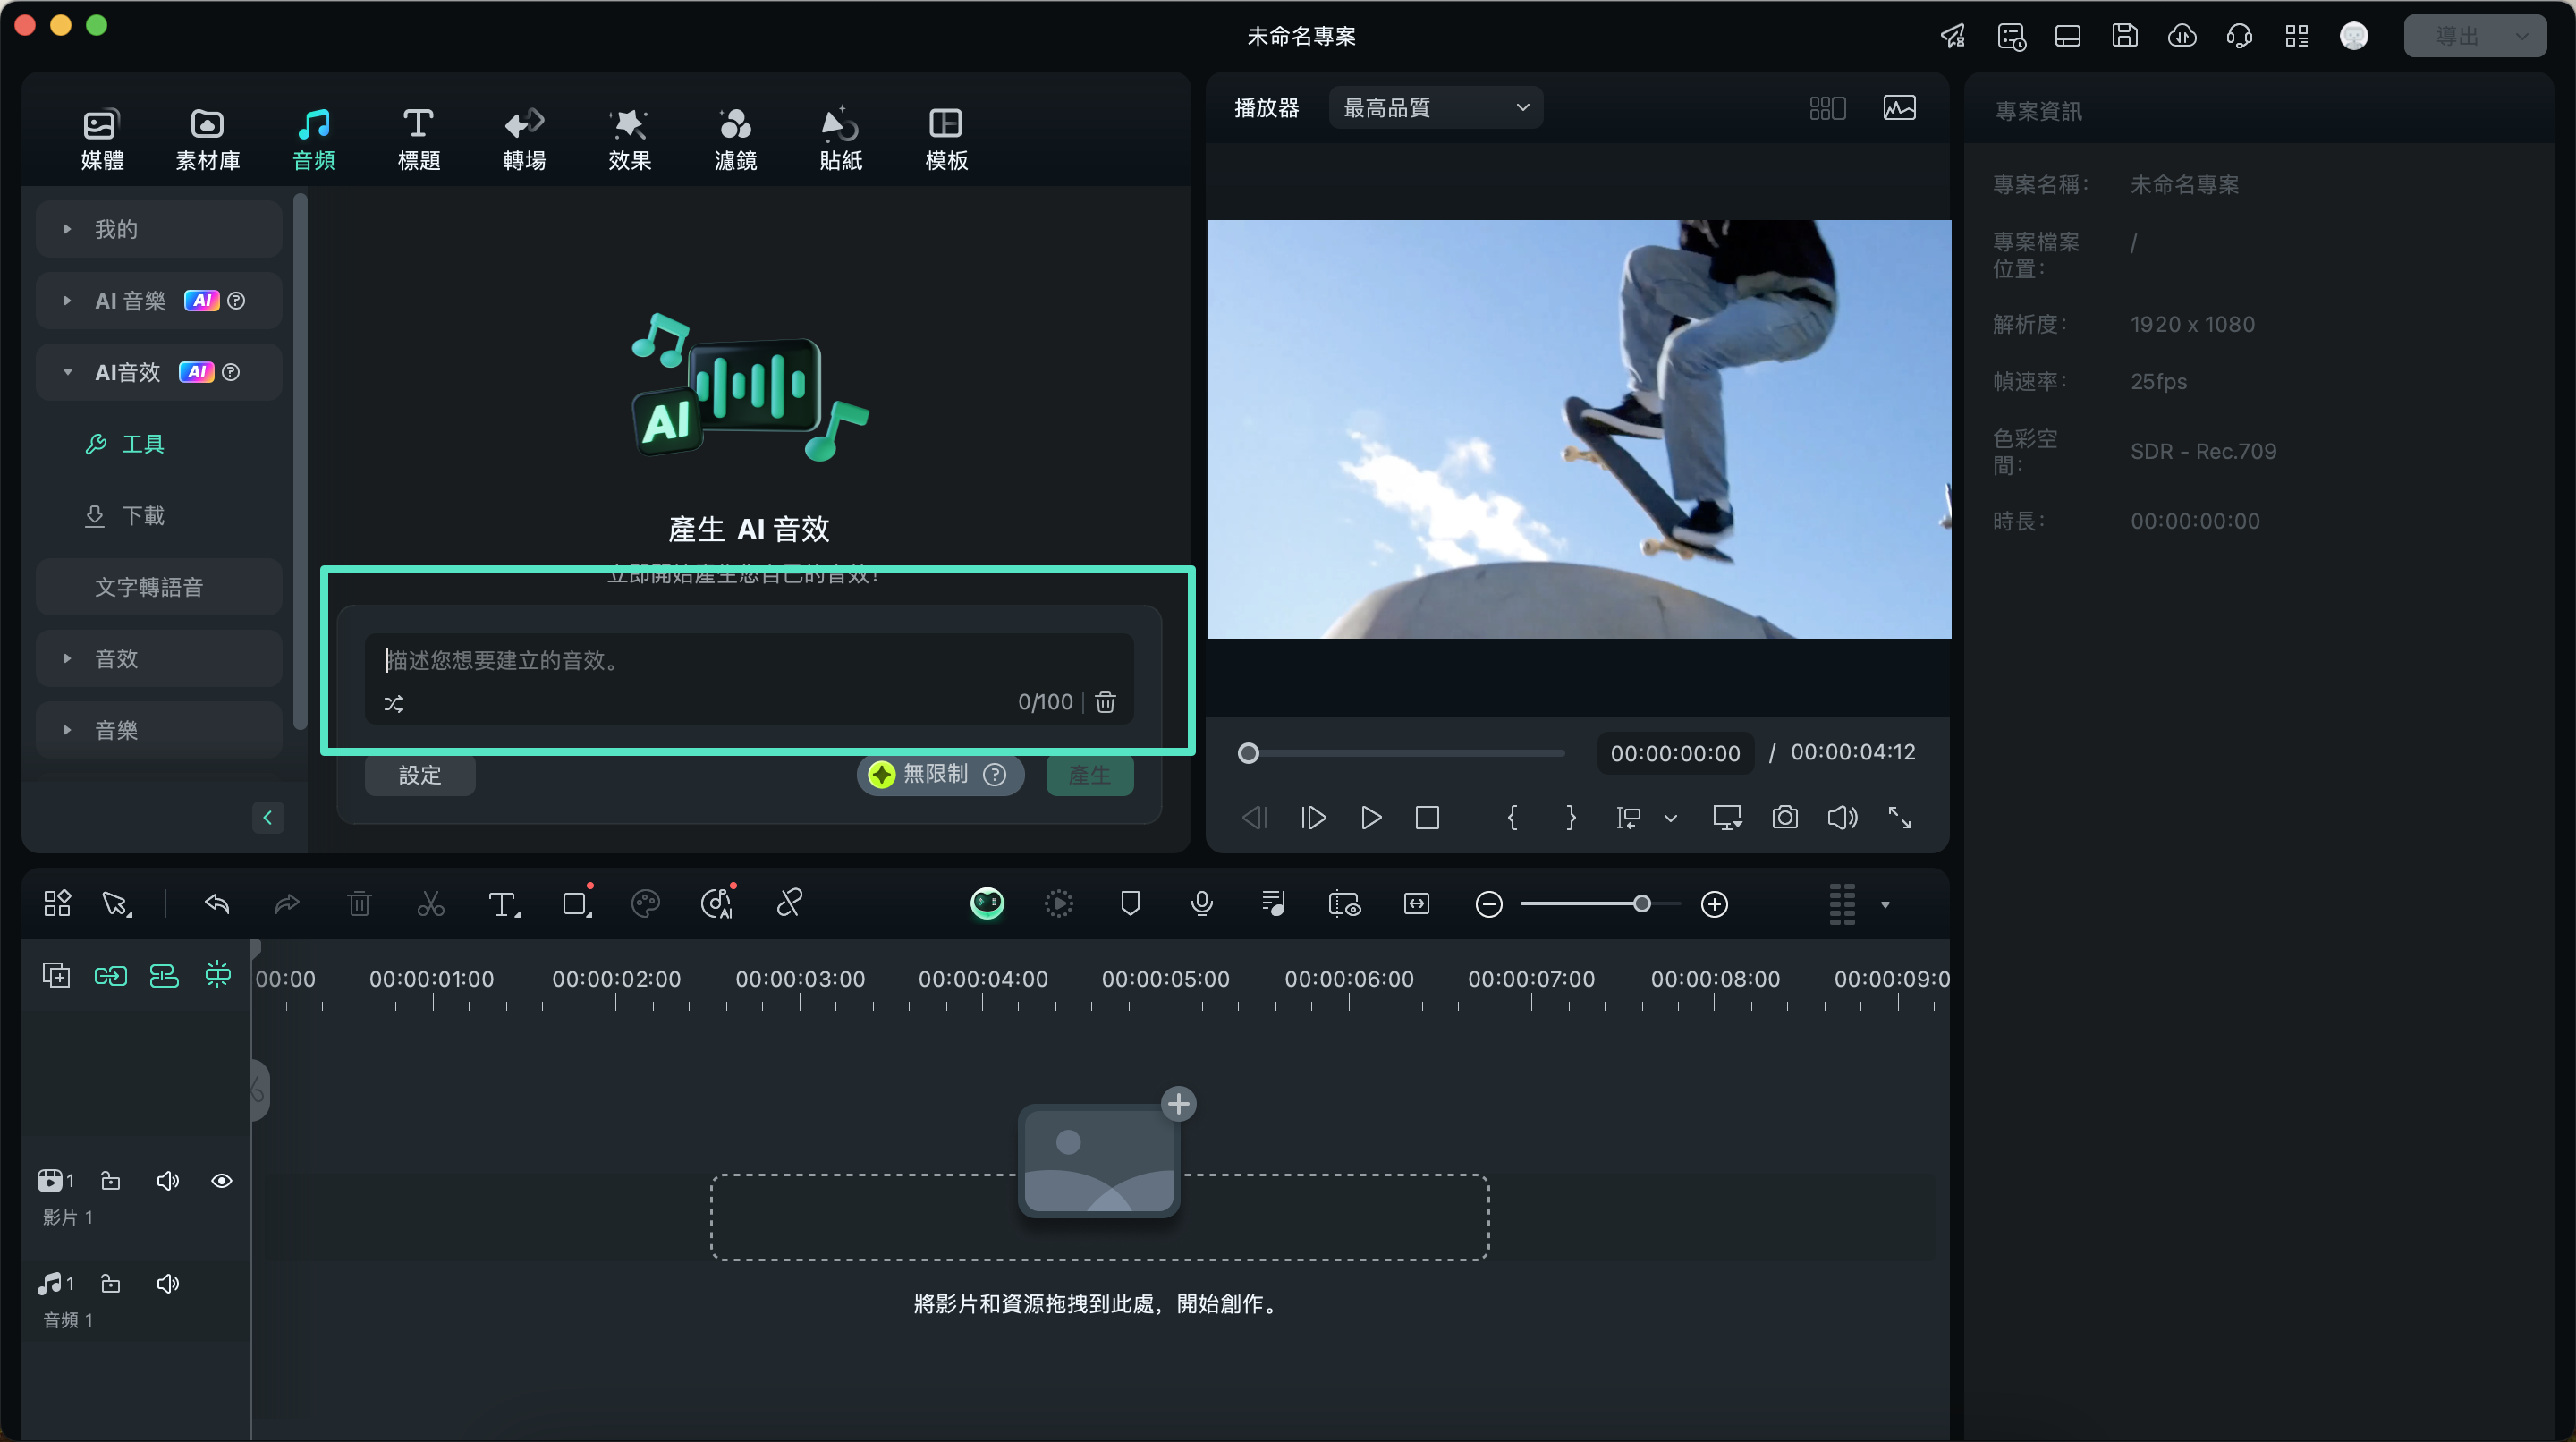Set the mark out point
The image size is (2576, 1442).
[1571, 818]
